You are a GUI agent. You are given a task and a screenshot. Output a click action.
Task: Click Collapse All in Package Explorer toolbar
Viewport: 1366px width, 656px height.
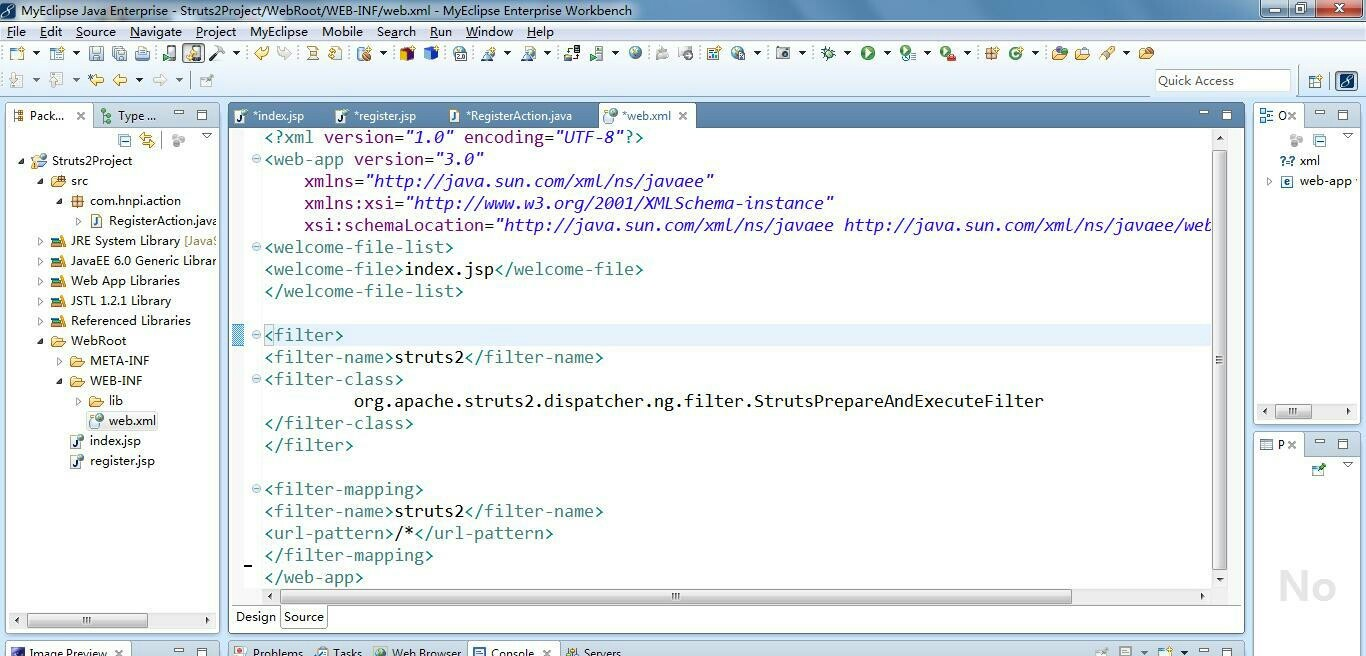click(125, 140)
